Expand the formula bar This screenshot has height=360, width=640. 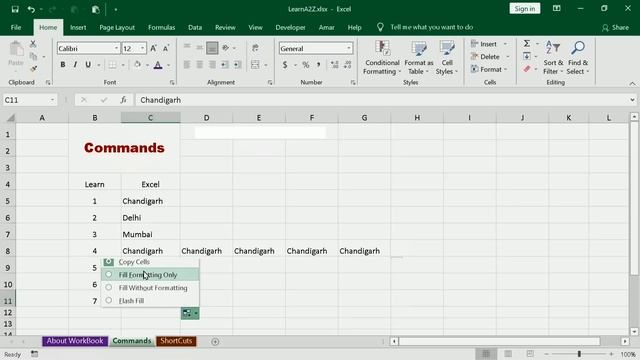coord(632,100)
